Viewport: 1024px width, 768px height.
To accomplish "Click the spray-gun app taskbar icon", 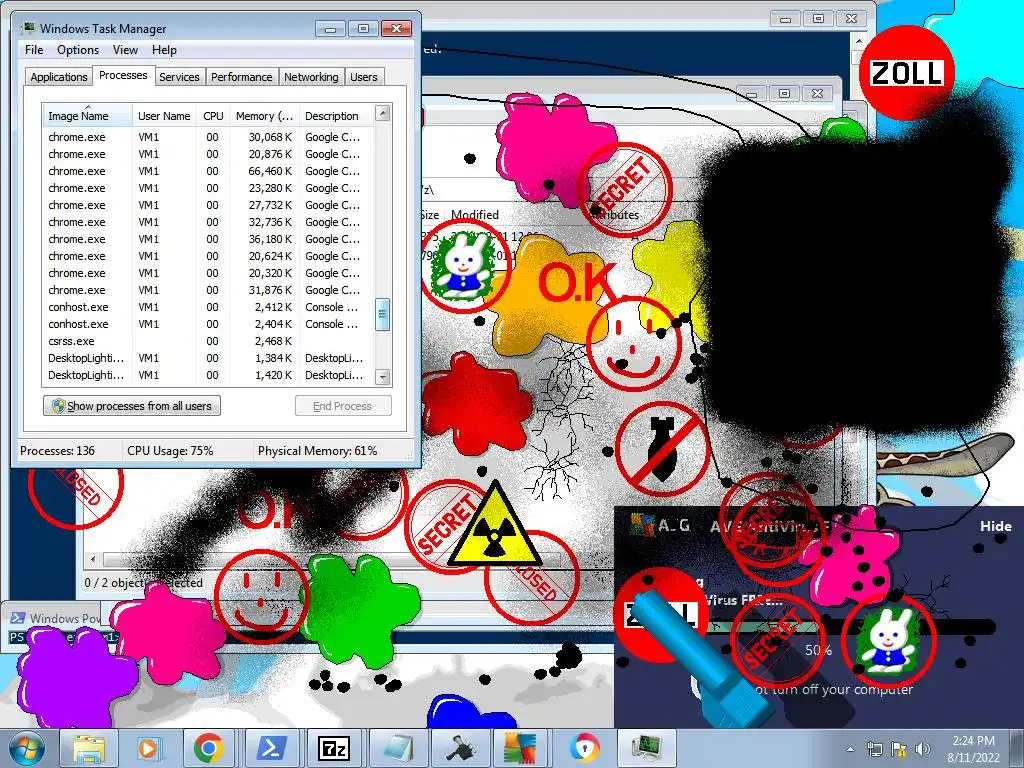I will (459, 748).
